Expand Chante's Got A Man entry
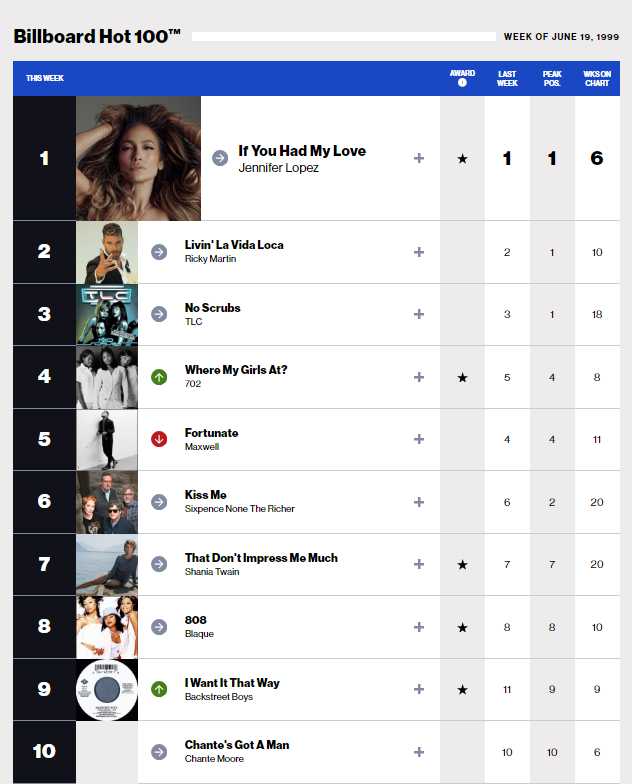 [419, 752]
